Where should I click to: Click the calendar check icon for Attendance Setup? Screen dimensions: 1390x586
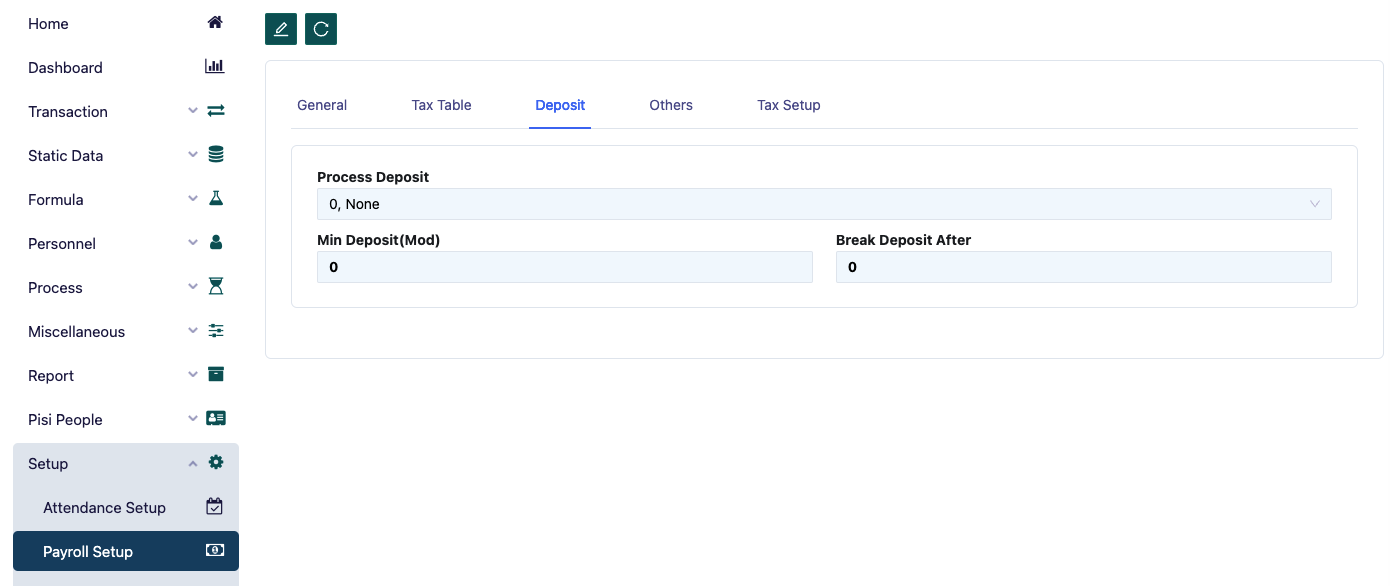coord(215,507)
